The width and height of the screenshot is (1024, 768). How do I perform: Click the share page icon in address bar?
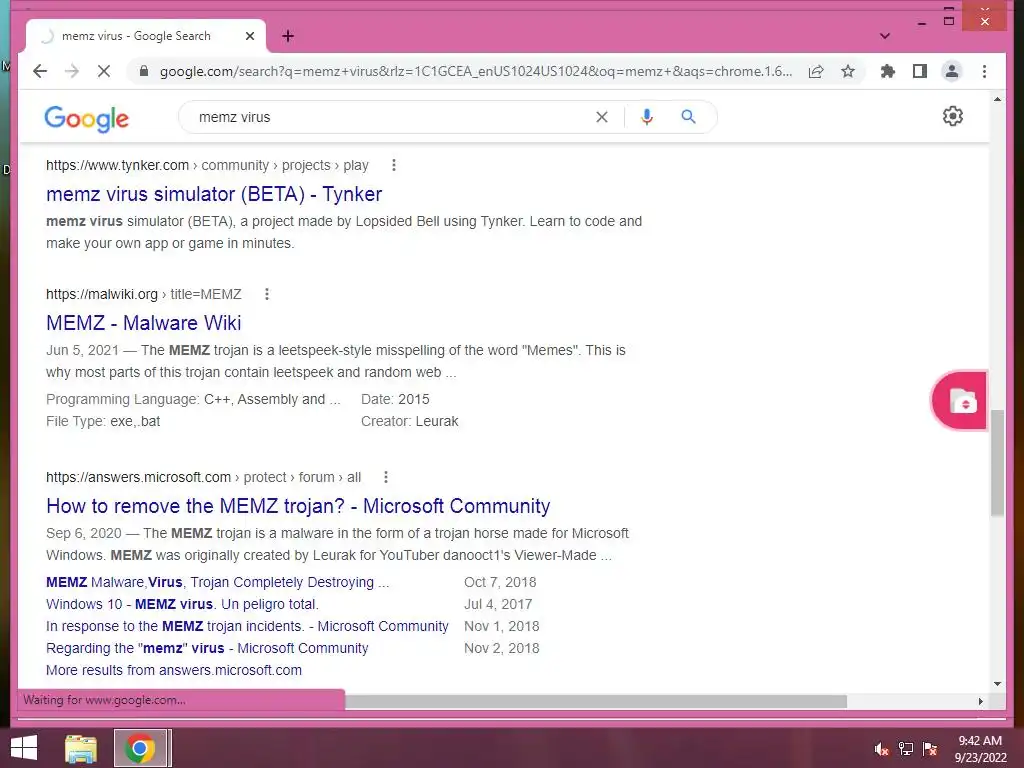[816, 71]
